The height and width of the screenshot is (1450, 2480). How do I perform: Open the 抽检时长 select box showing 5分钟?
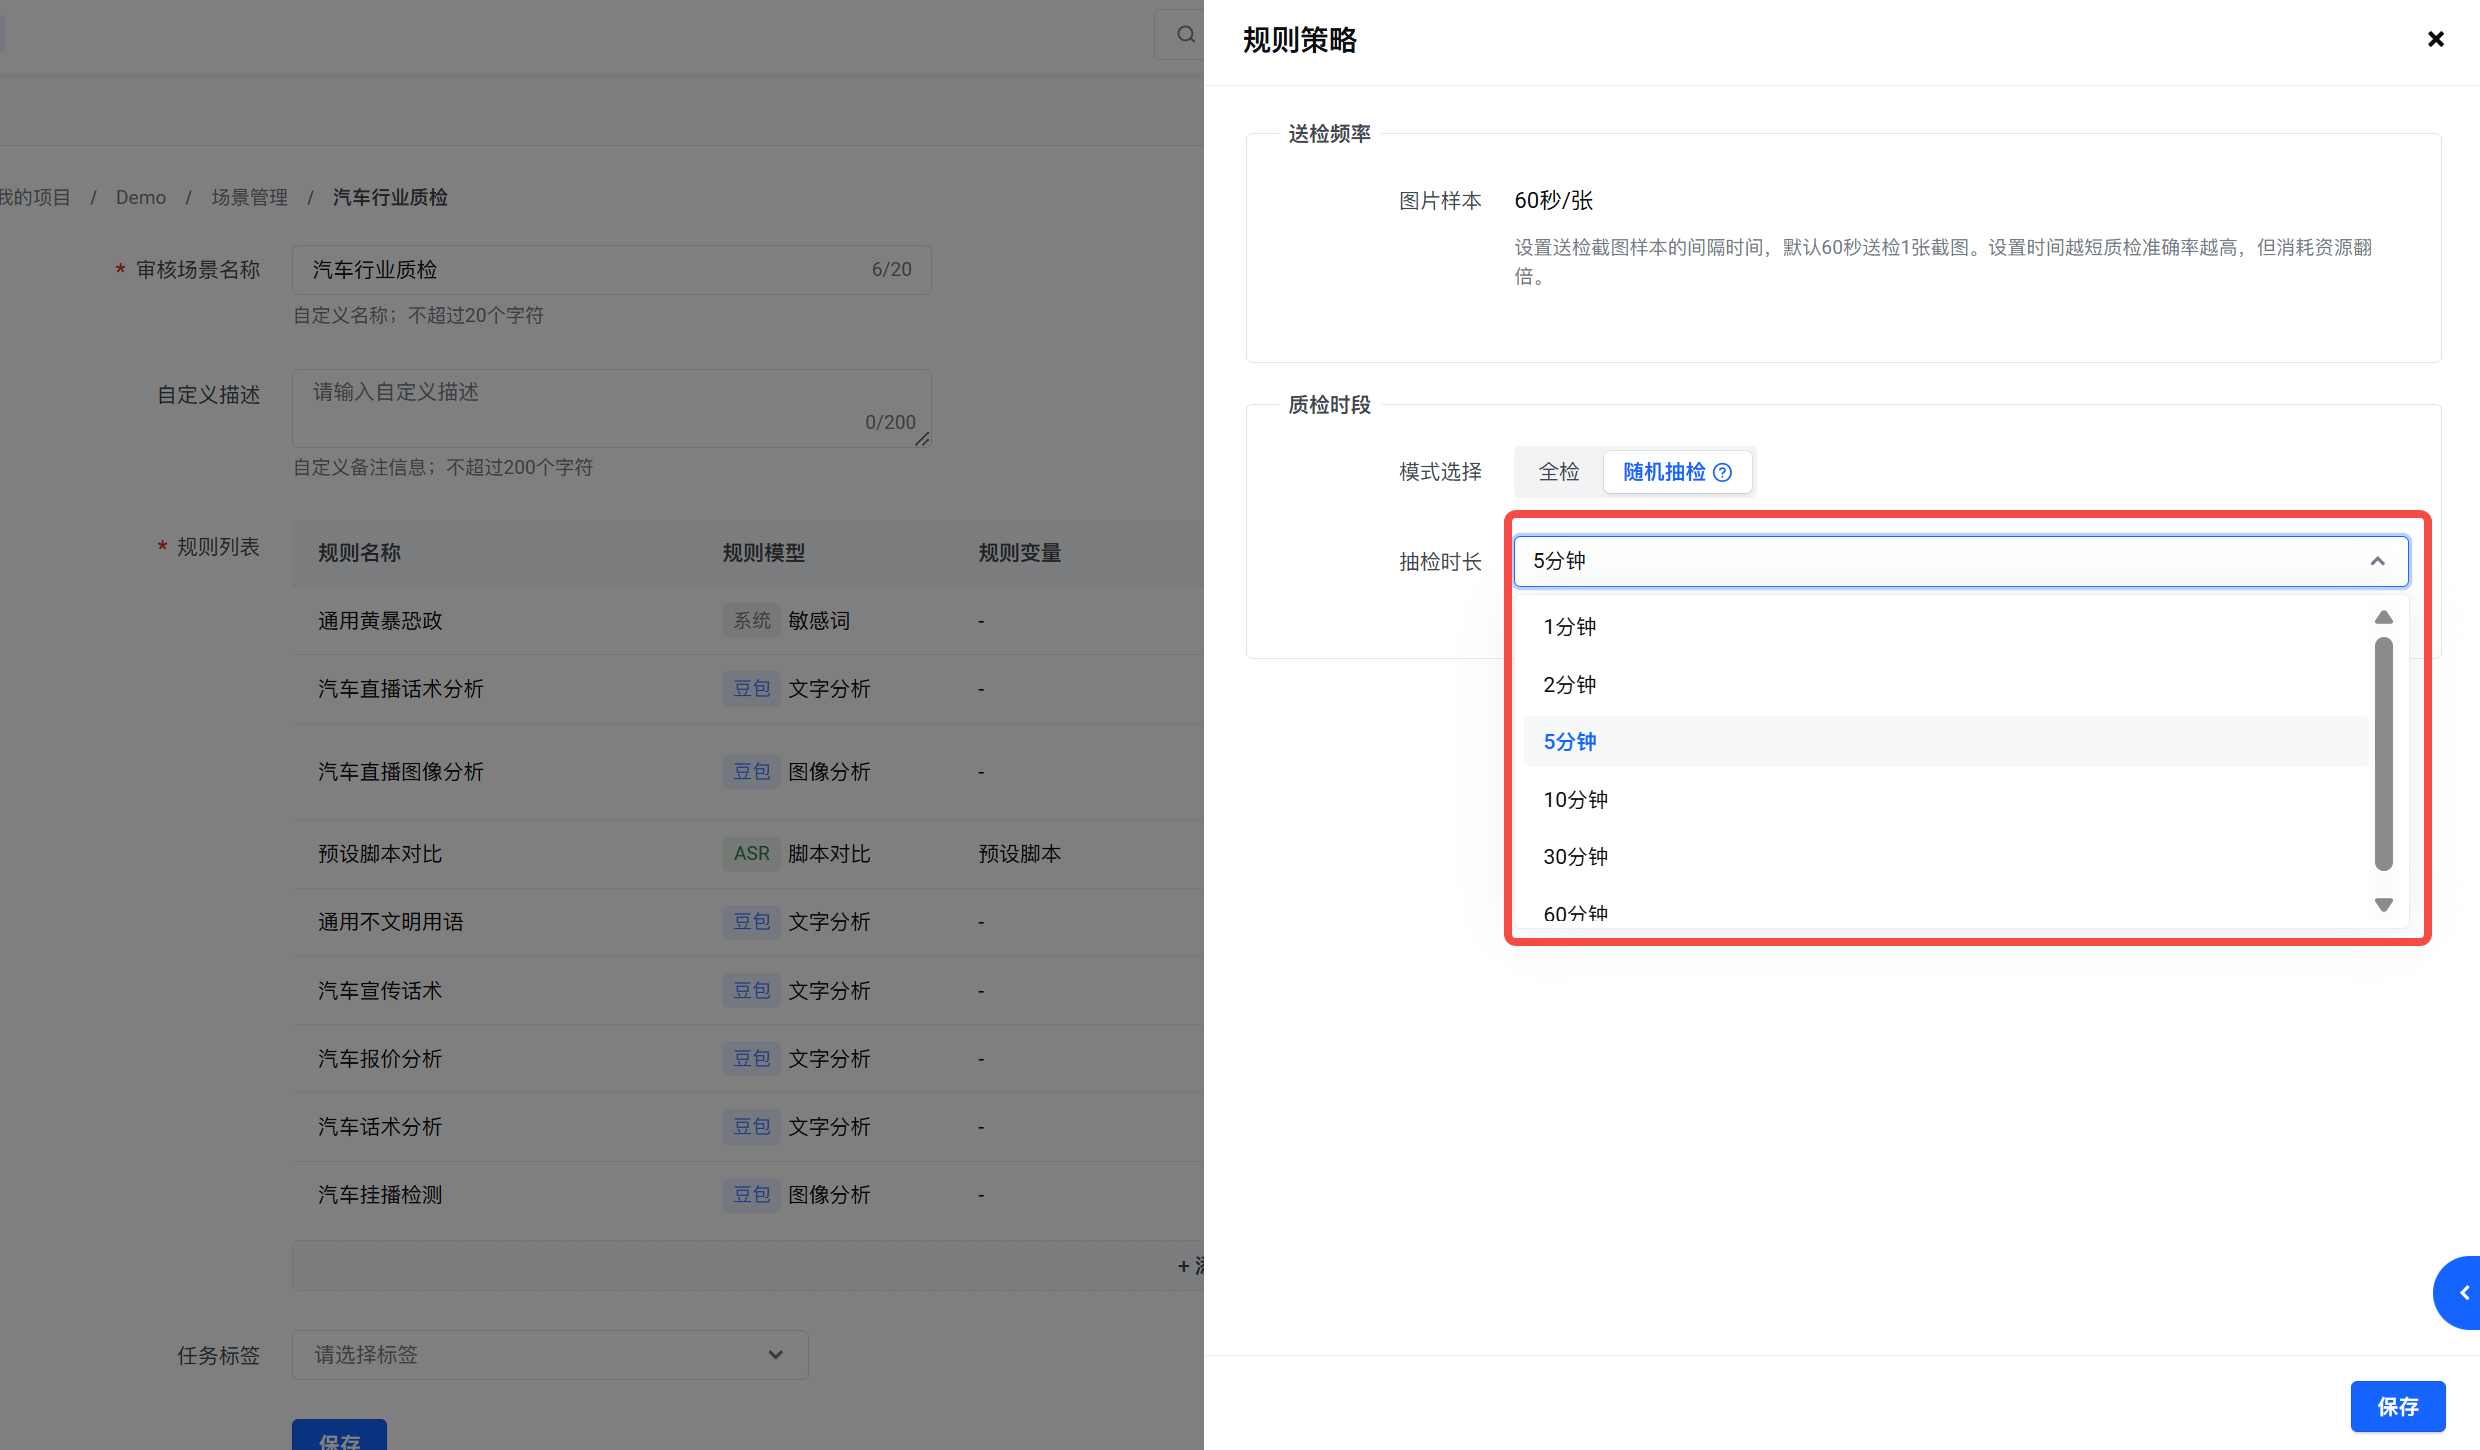(x=1961, y=561)
